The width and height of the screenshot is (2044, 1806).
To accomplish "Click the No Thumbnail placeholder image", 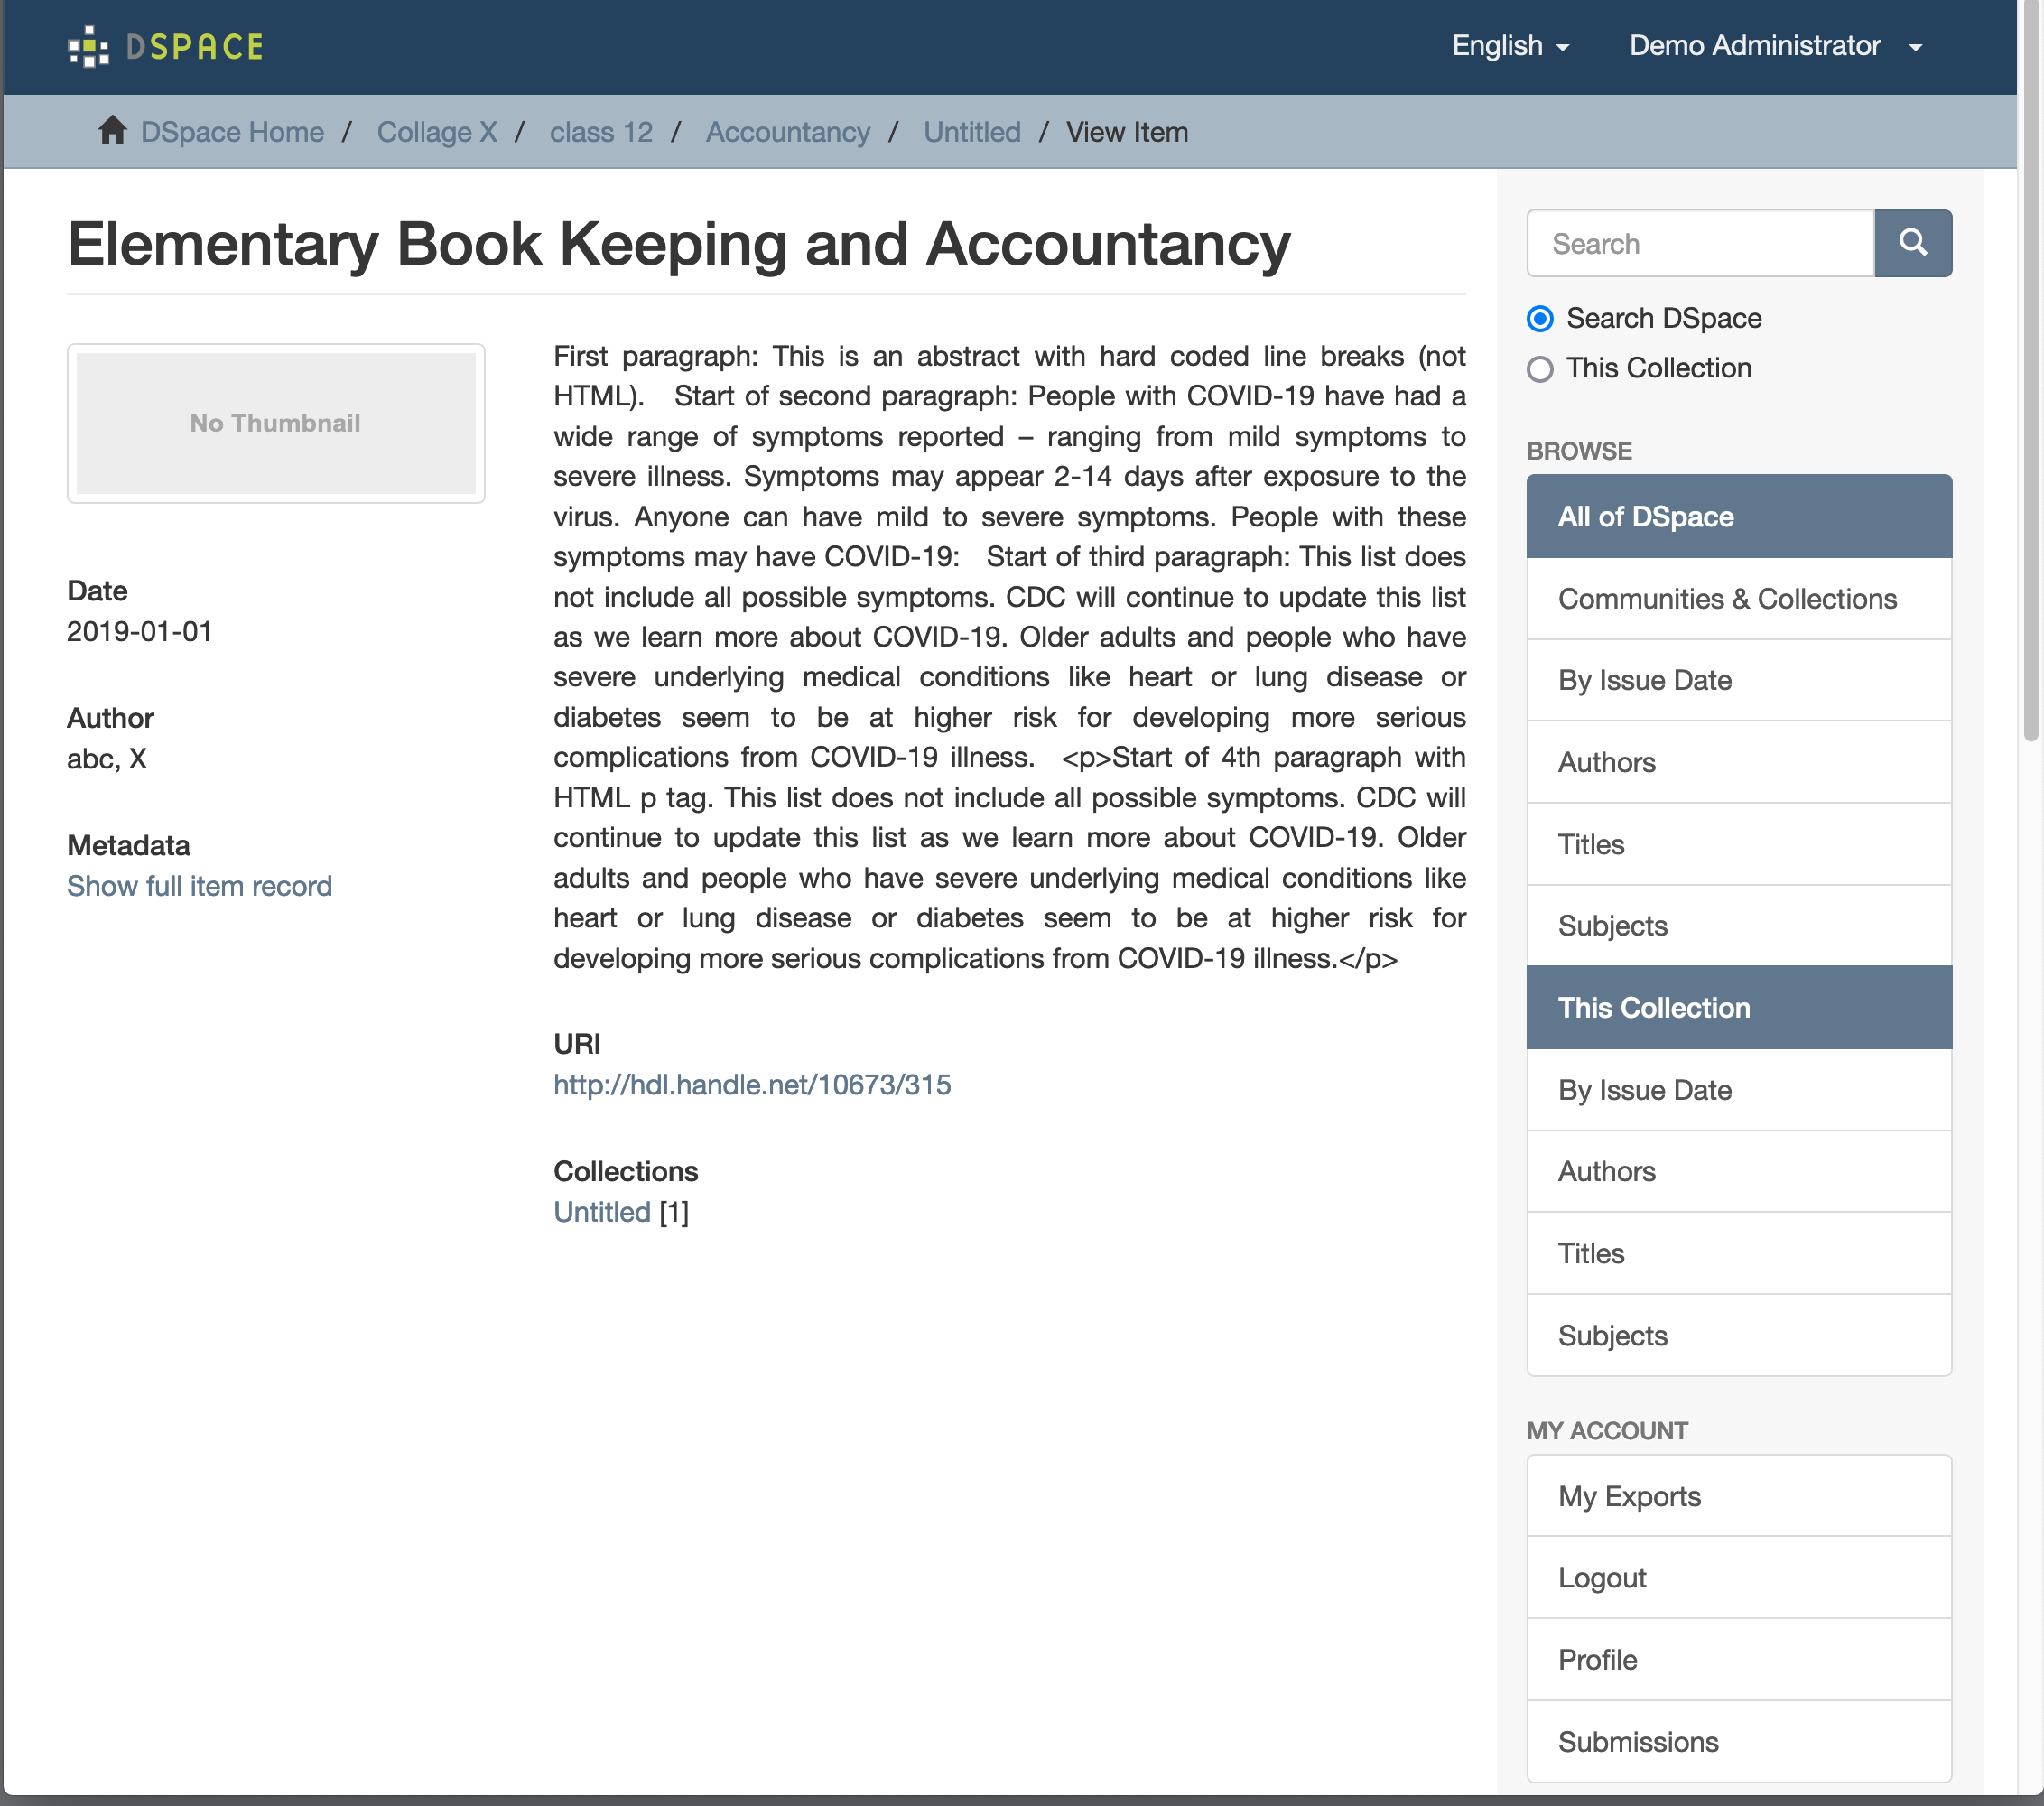I will click(275, 423).
